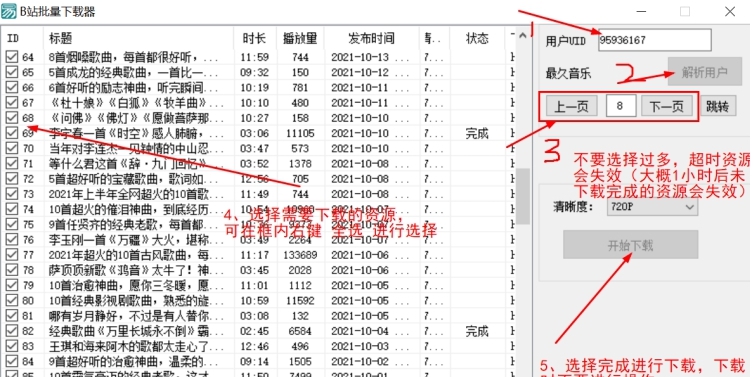Click the 用户UID label
Screen dimensions: 755x377
click(566, 40)
